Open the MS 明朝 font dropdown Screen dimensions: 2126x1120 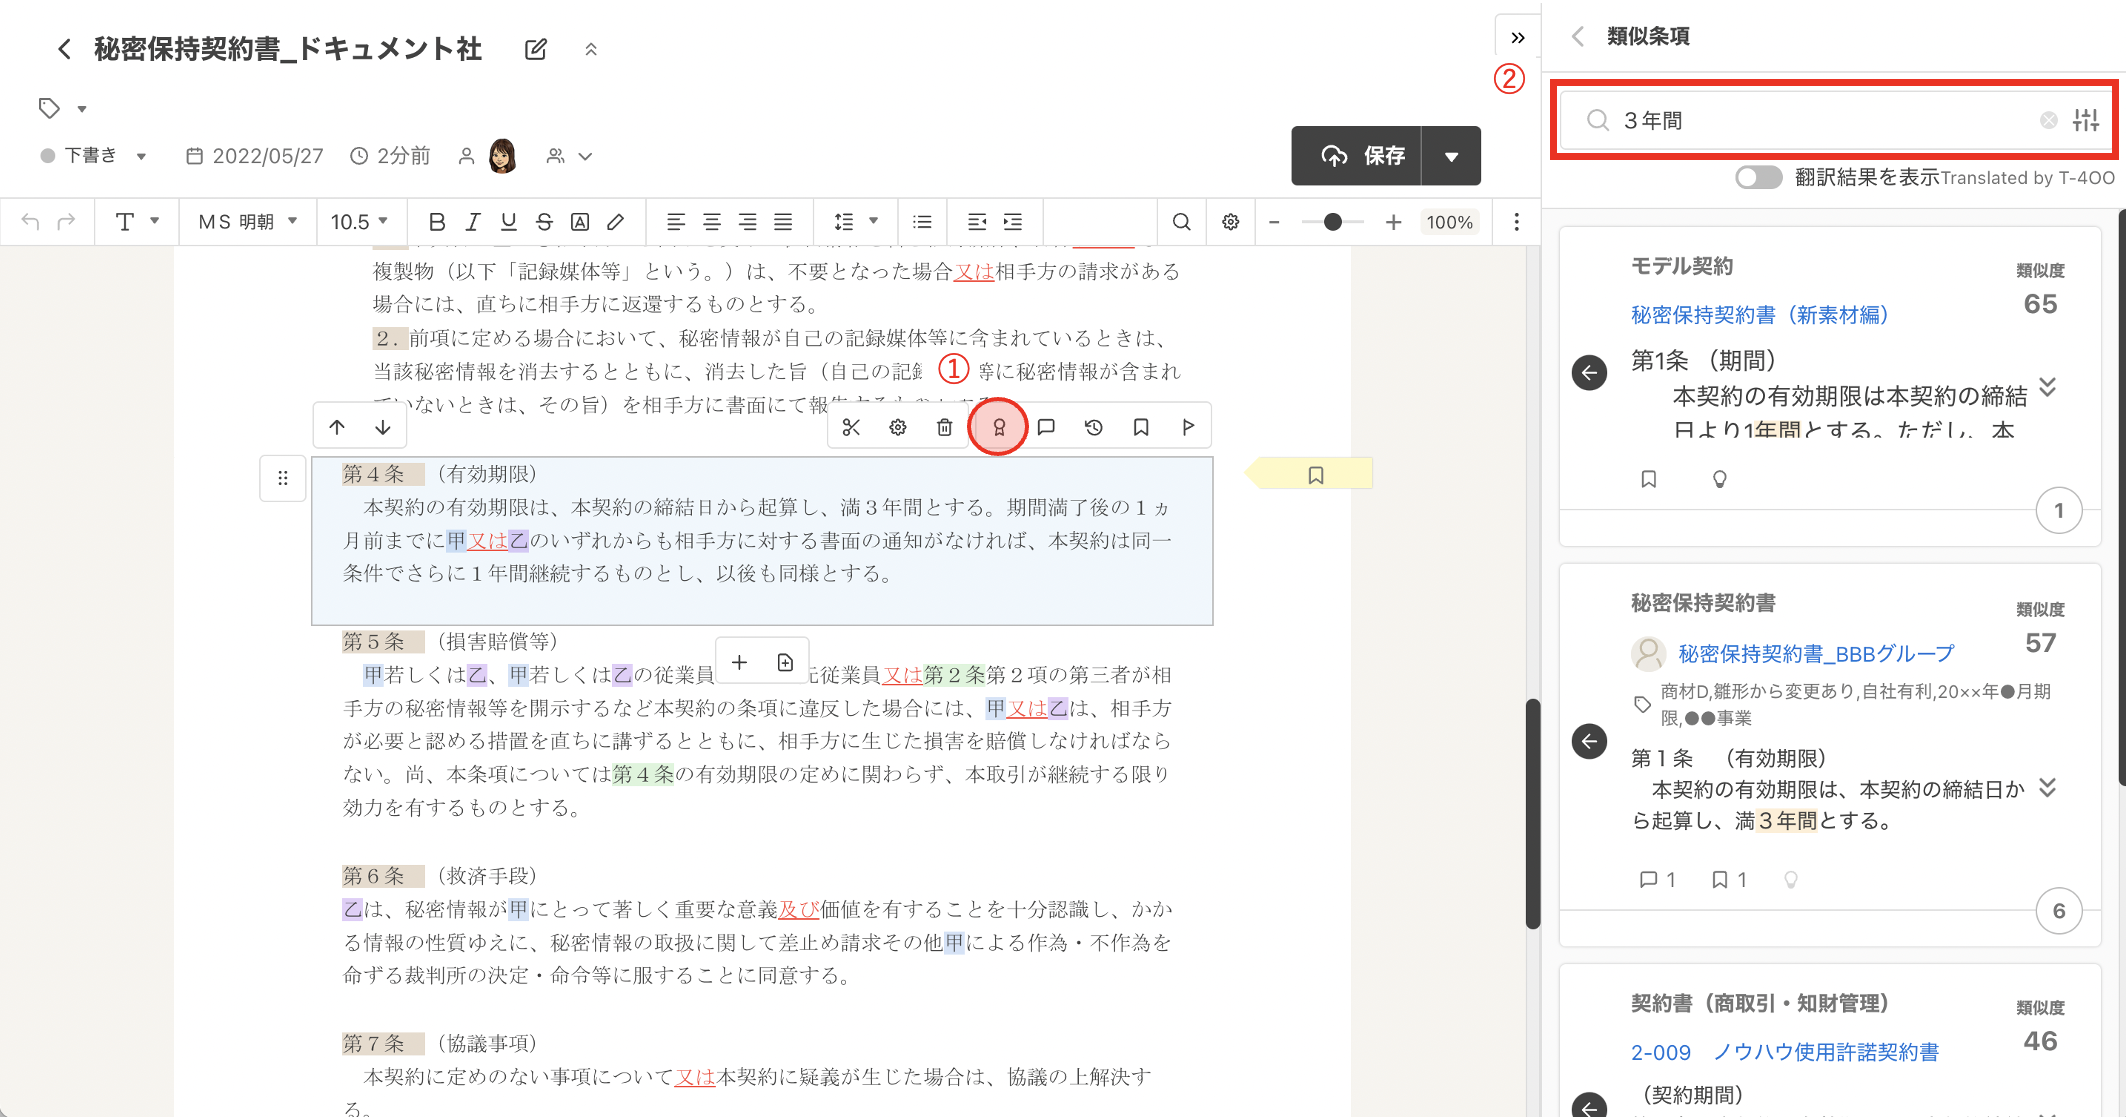[x=248, y=222]
